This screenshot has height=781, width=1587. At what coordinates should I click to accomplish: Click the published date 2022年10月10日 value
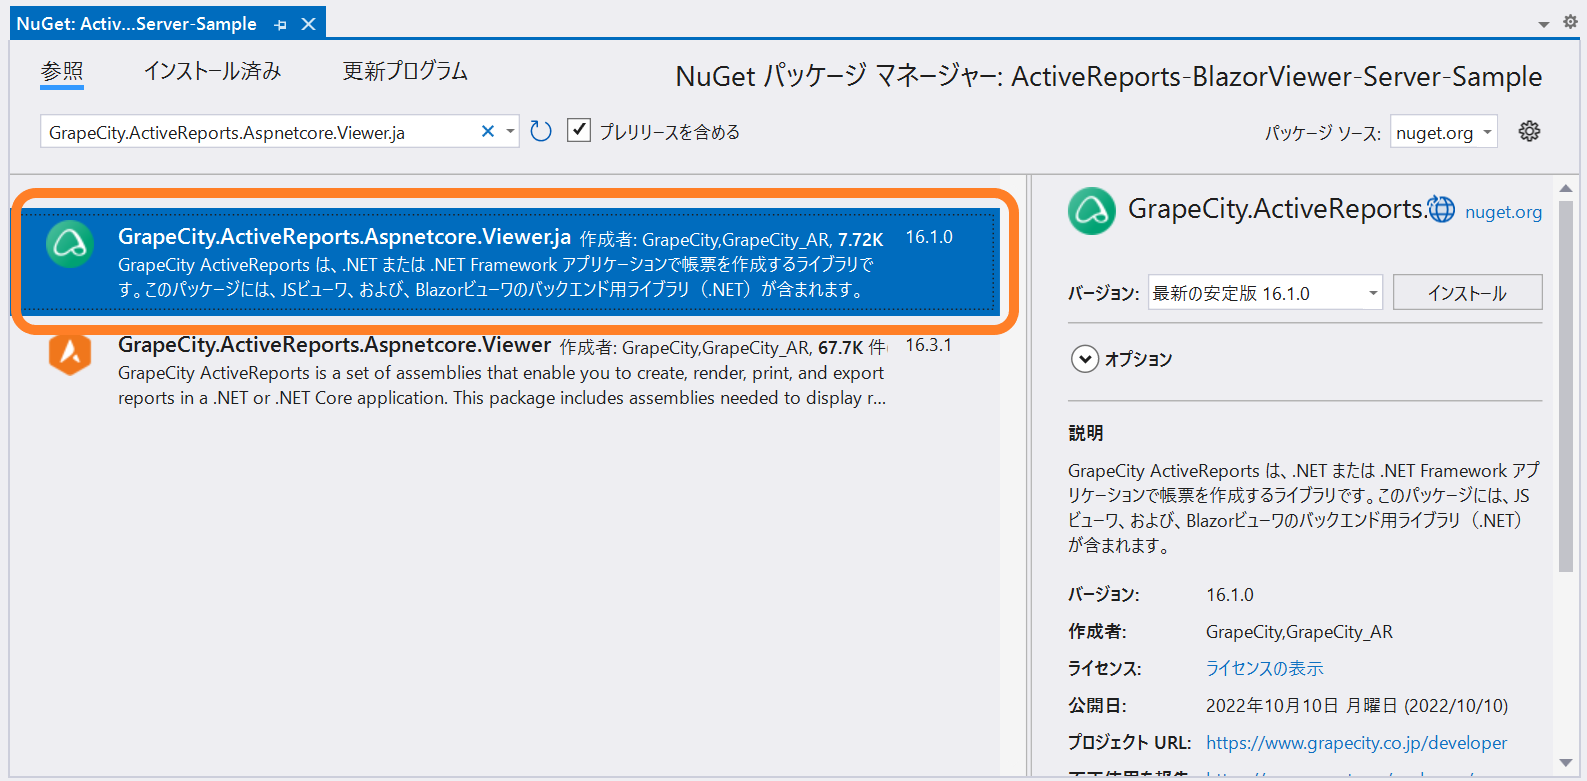point(1357,706)
